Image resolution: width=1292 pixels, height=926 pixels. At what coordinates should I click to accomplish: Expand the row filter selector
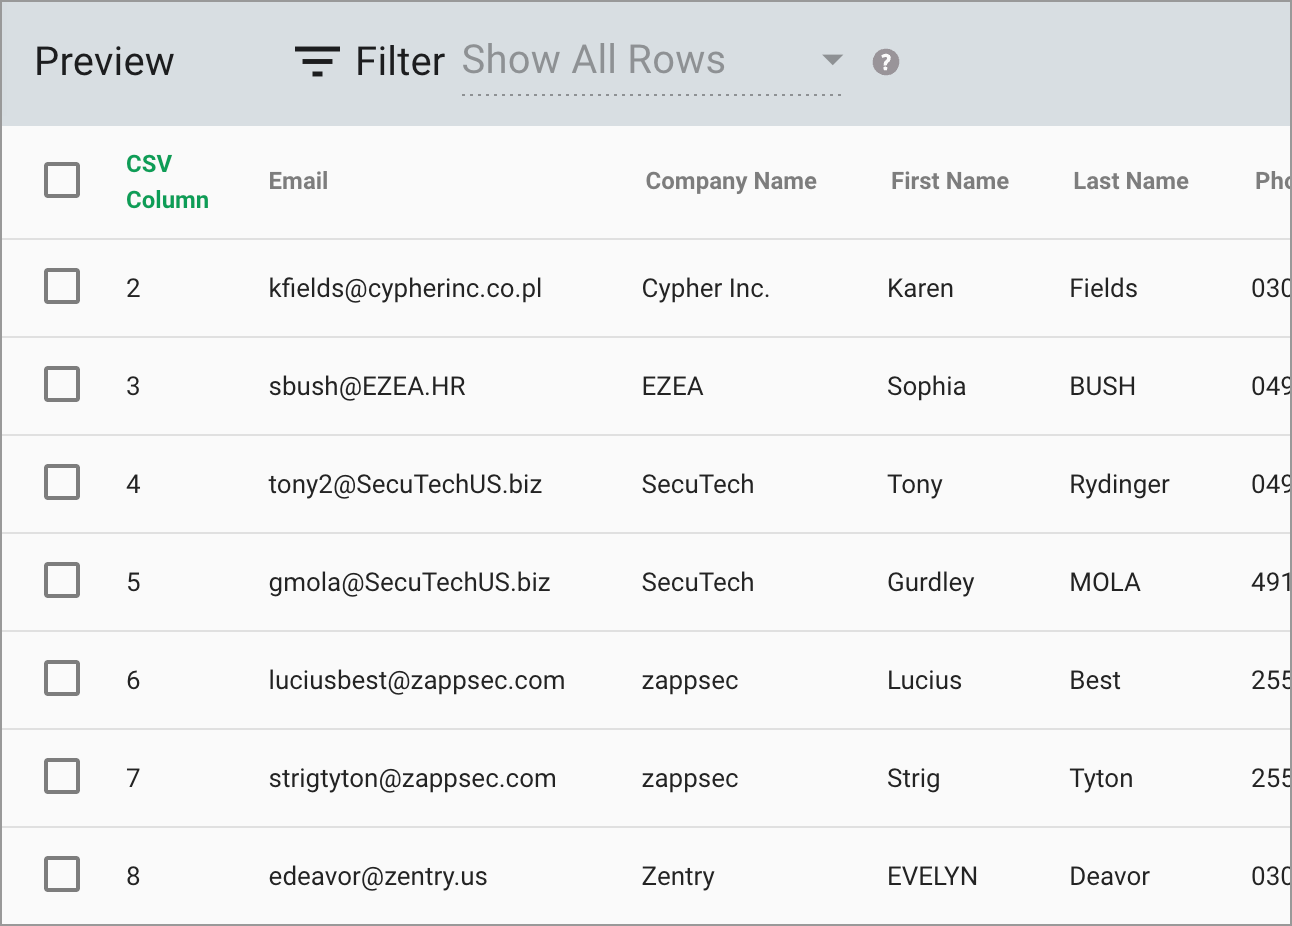pyautogui.click(x=650, y=60)
